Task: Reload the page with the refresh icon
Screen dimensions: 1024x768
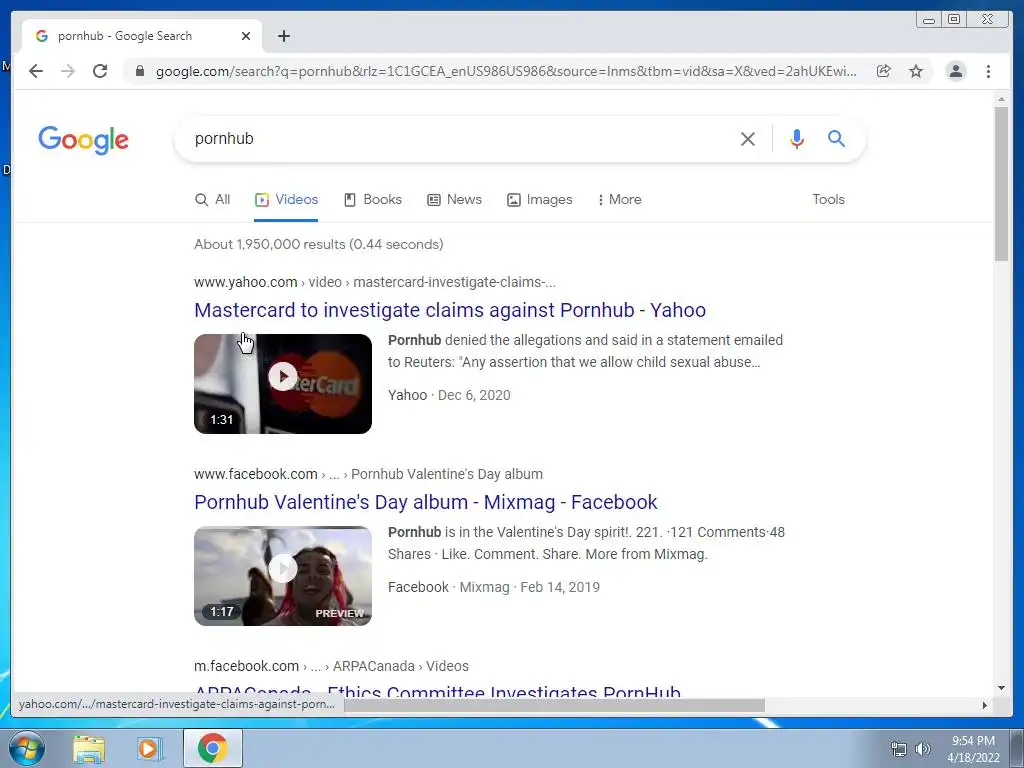Action: click(100, 71)
